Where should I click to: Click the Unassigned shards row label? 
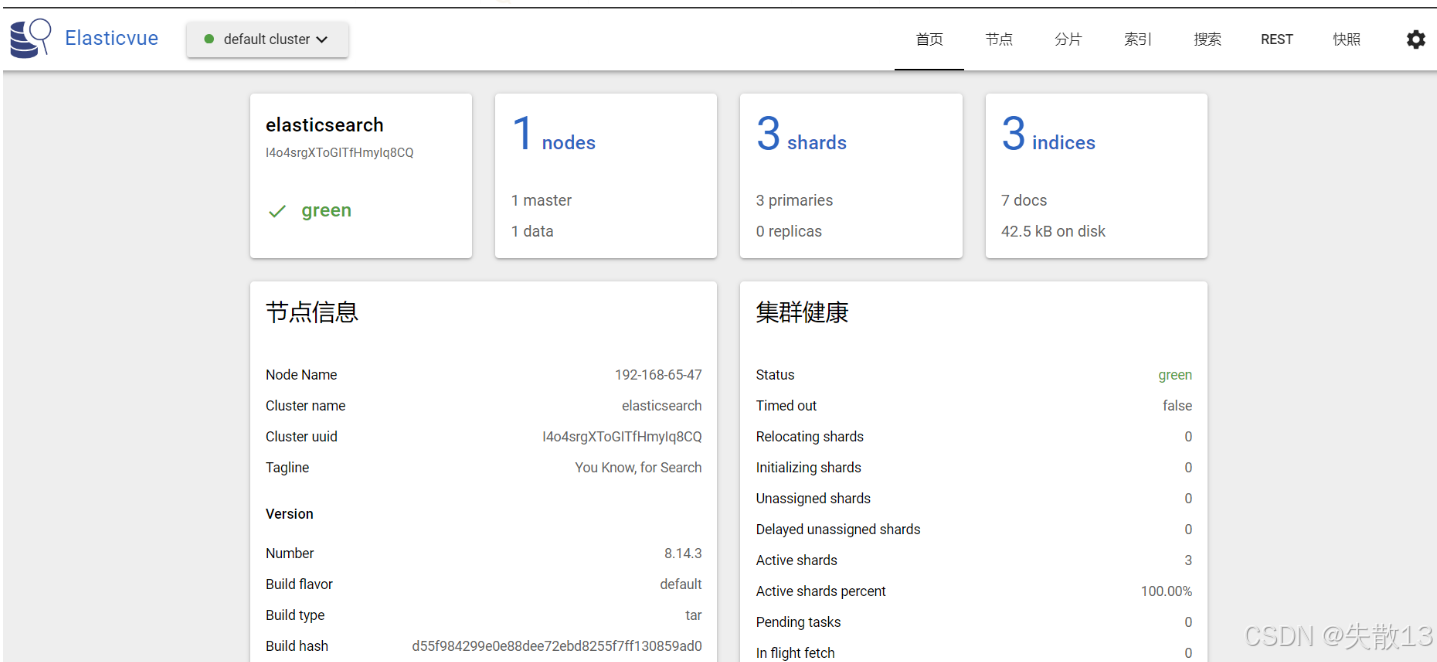[x=813, y=498]
